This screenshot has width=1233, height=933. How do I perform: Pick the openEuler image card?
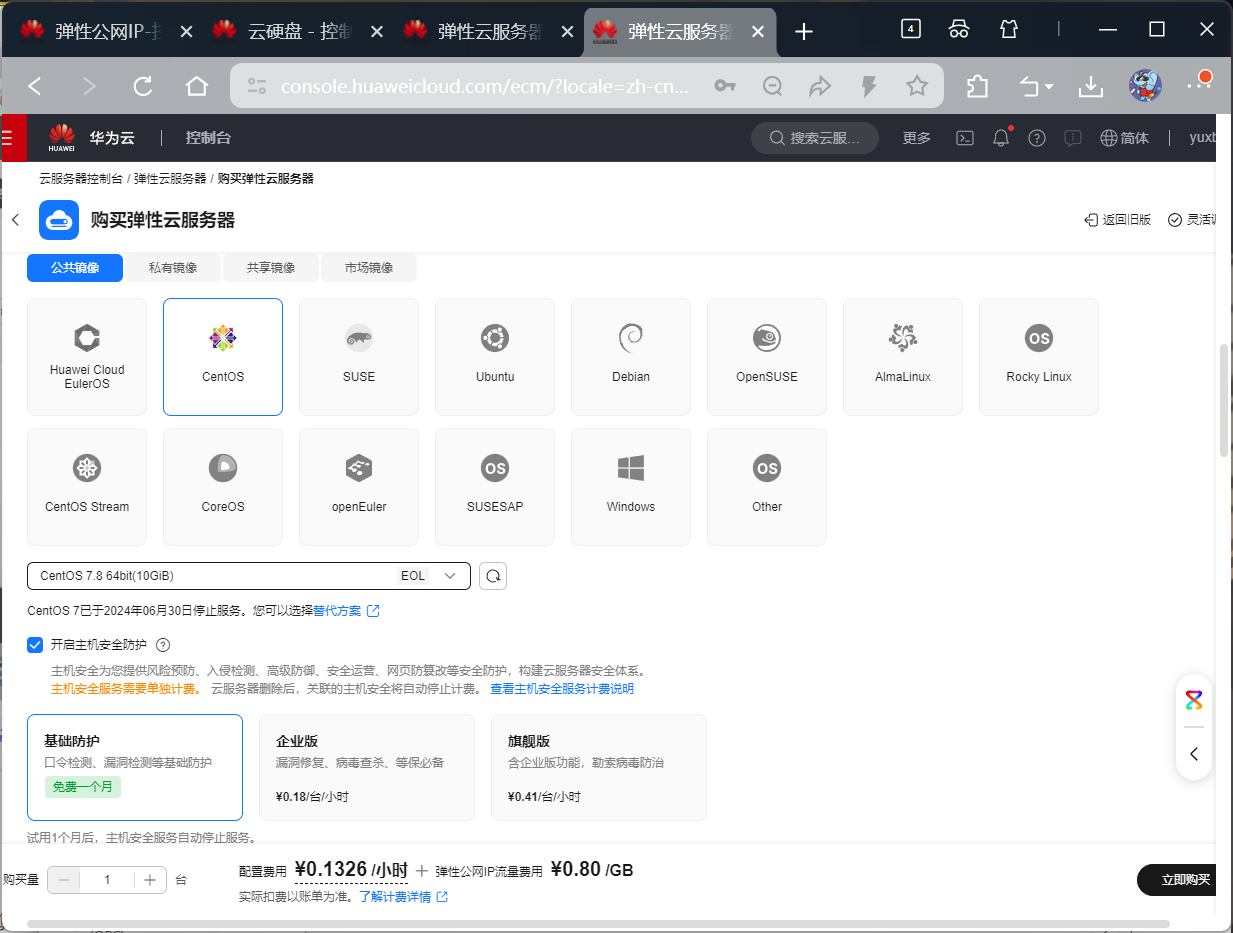point(359,487)
